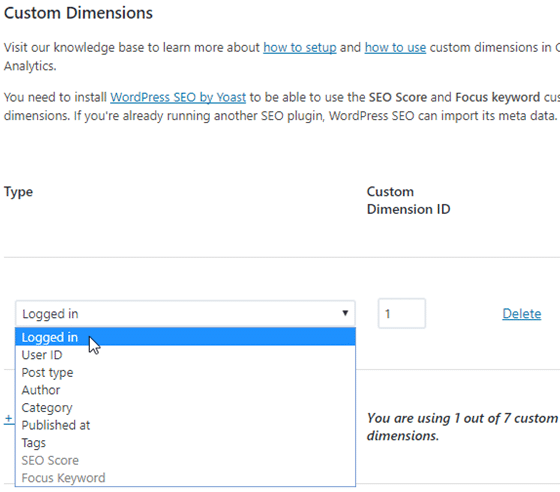The height and width of the screenshot is (492, 560).
Task: Follow the WordPress SEO by Yoast link
Action: (178, 97)
